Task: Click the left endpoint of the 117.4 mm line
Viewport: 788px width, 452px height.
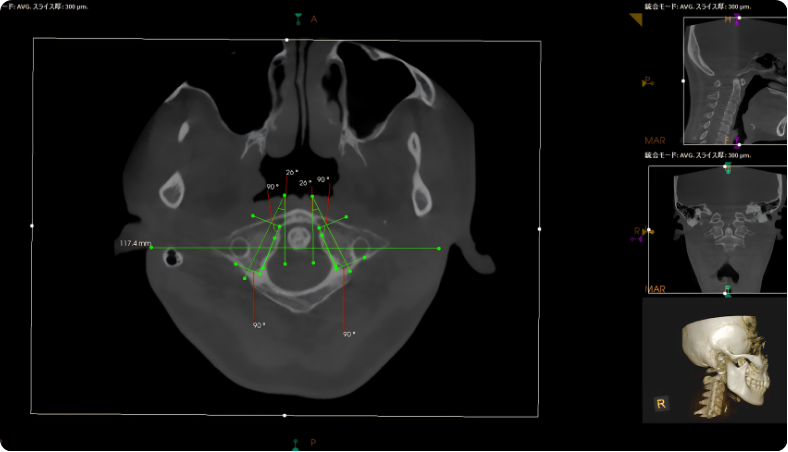Action: pyautogui.click(x=151, y=247)
